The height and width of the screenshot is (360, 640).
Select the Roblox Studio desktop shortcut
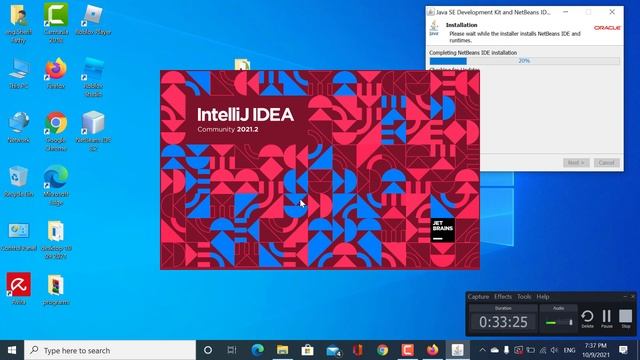pos(93,78)
